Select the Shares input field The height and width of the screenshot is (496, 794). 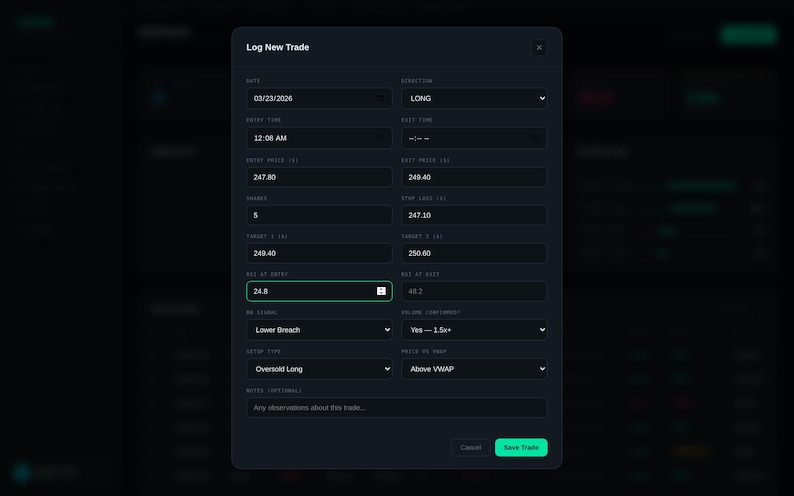tap(319, 215)
